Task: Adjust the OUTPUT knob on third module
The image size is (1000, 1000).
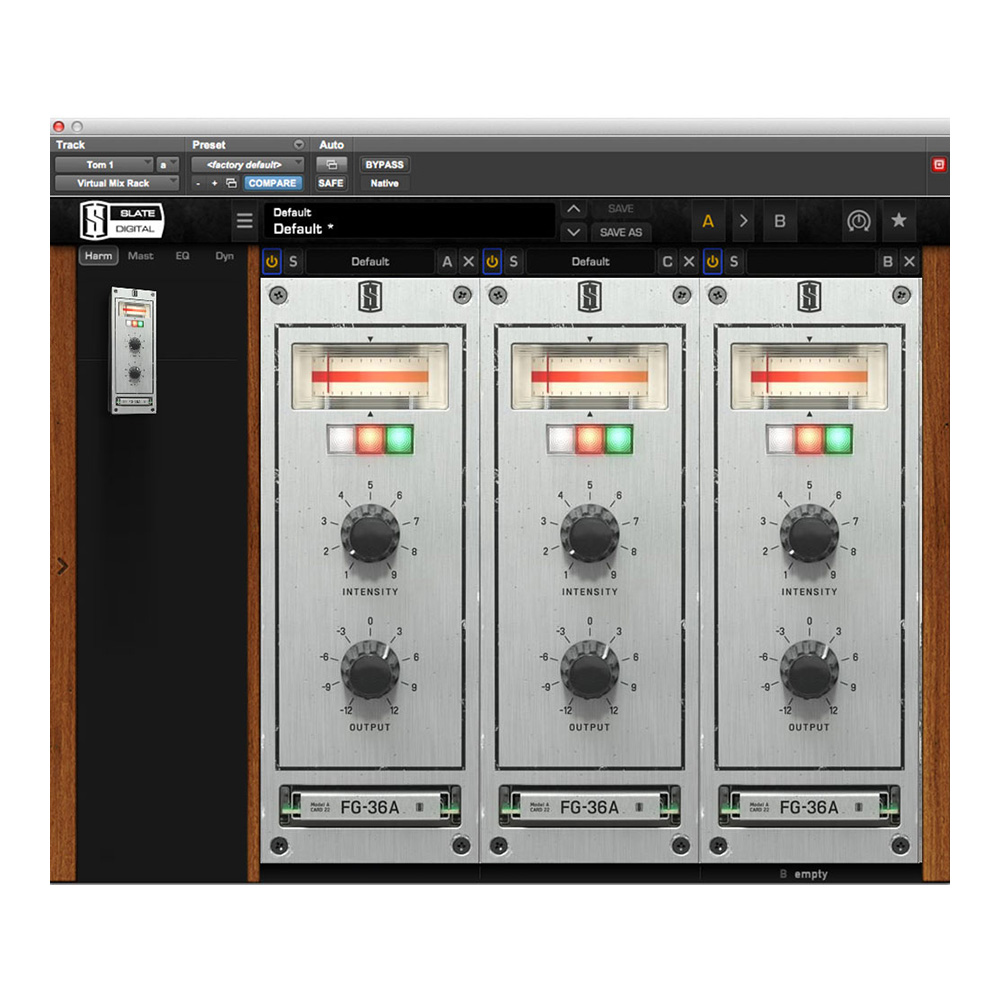Action: click(x=810, y=670)
